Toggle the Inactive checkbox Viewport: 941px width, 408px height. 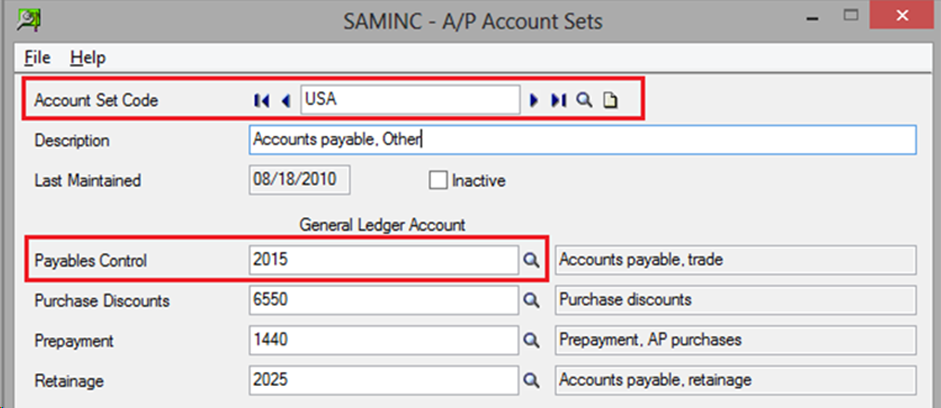click(x=437, y=180)
